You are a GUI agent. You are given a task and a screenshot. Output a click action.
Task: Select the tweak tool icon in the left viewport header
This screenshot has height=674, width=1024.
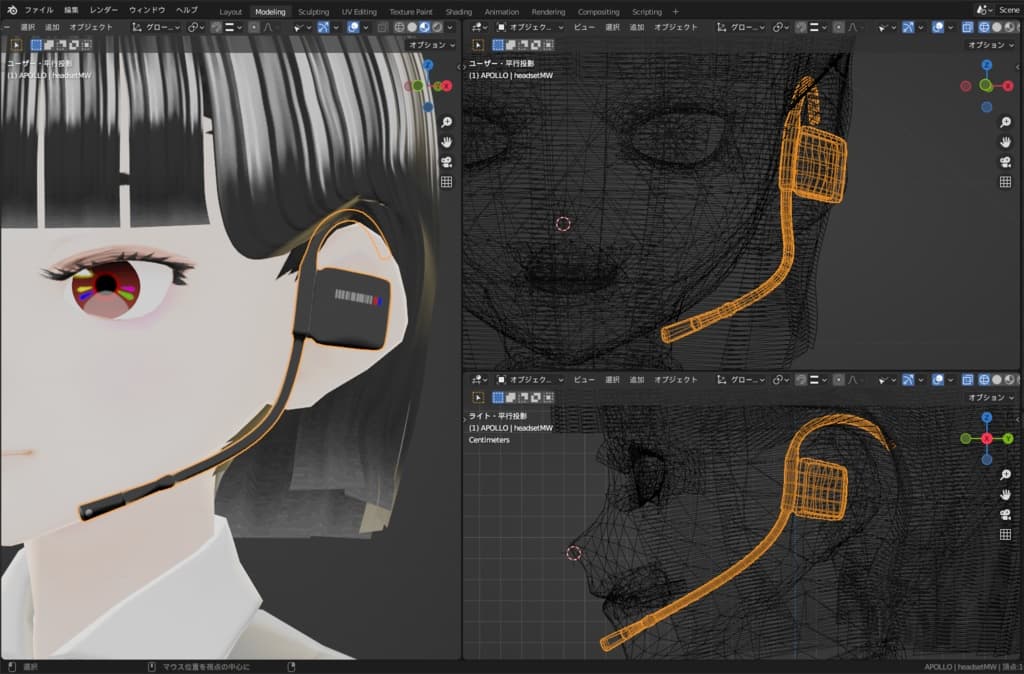[17, 44]
